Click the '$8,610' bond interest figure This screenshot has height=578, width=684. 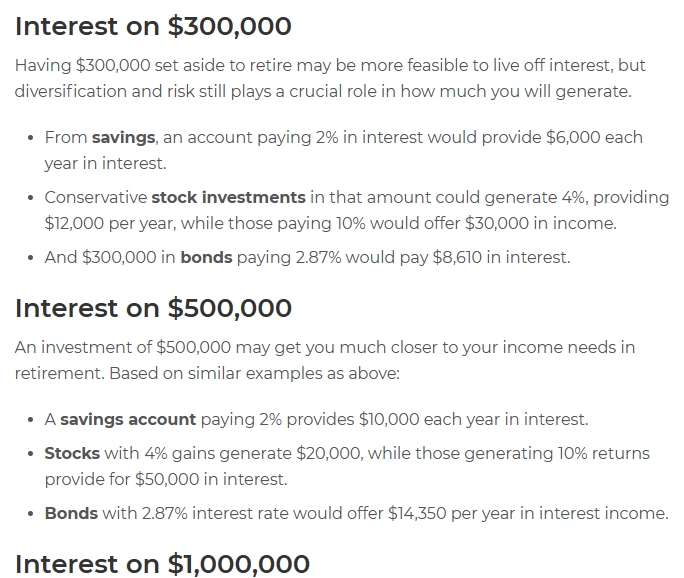pyautogui.click(x=457, y=257)
